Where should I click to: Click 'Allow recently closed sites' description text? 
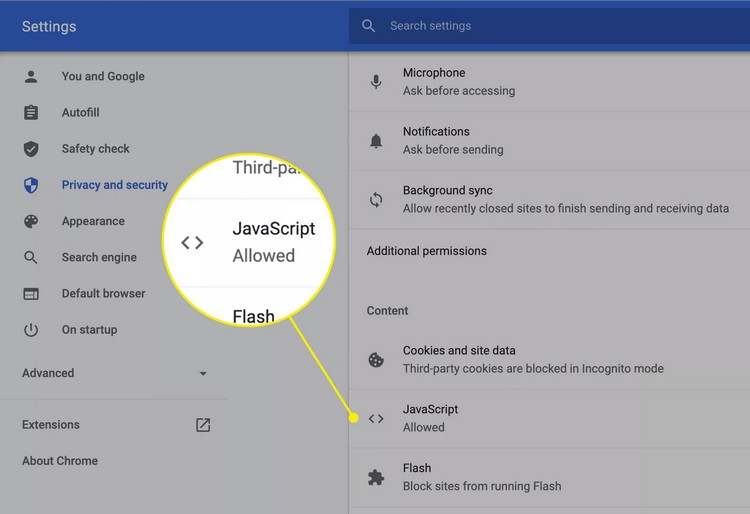pos(566,208)
